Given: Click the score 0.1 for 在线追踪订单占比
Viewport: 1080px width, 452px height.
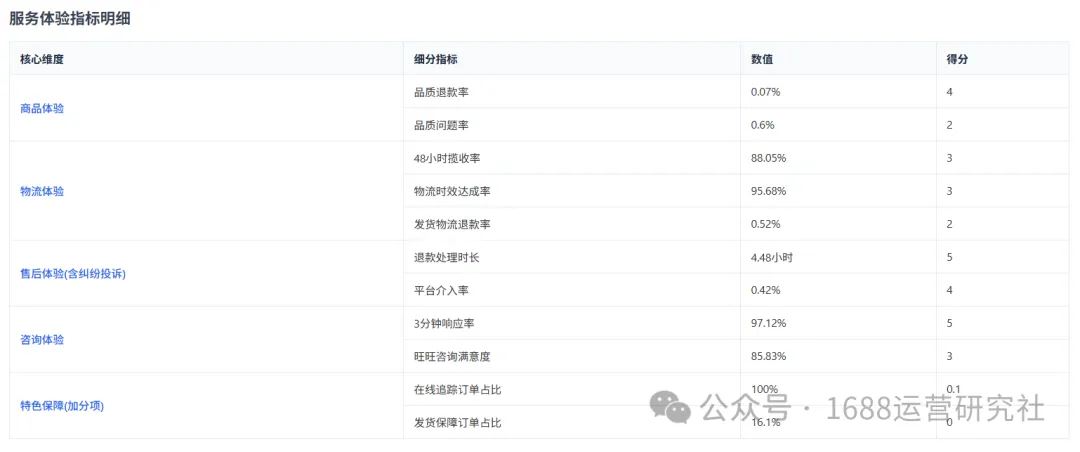Looking at the screenshot, I should click(x=954, y=389).
